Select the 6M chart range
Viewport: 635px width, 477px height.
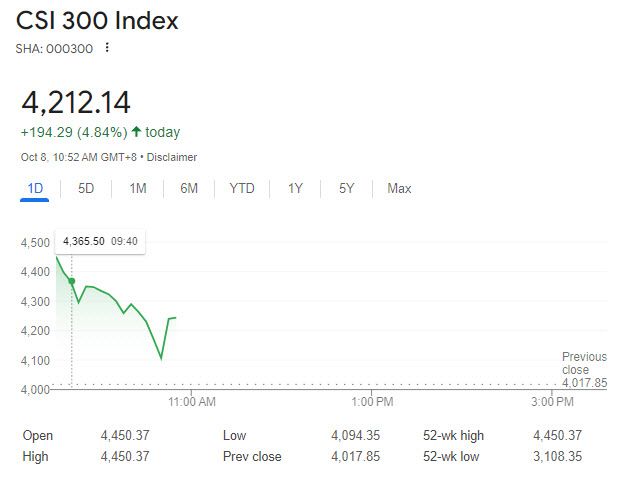point(189,189)
